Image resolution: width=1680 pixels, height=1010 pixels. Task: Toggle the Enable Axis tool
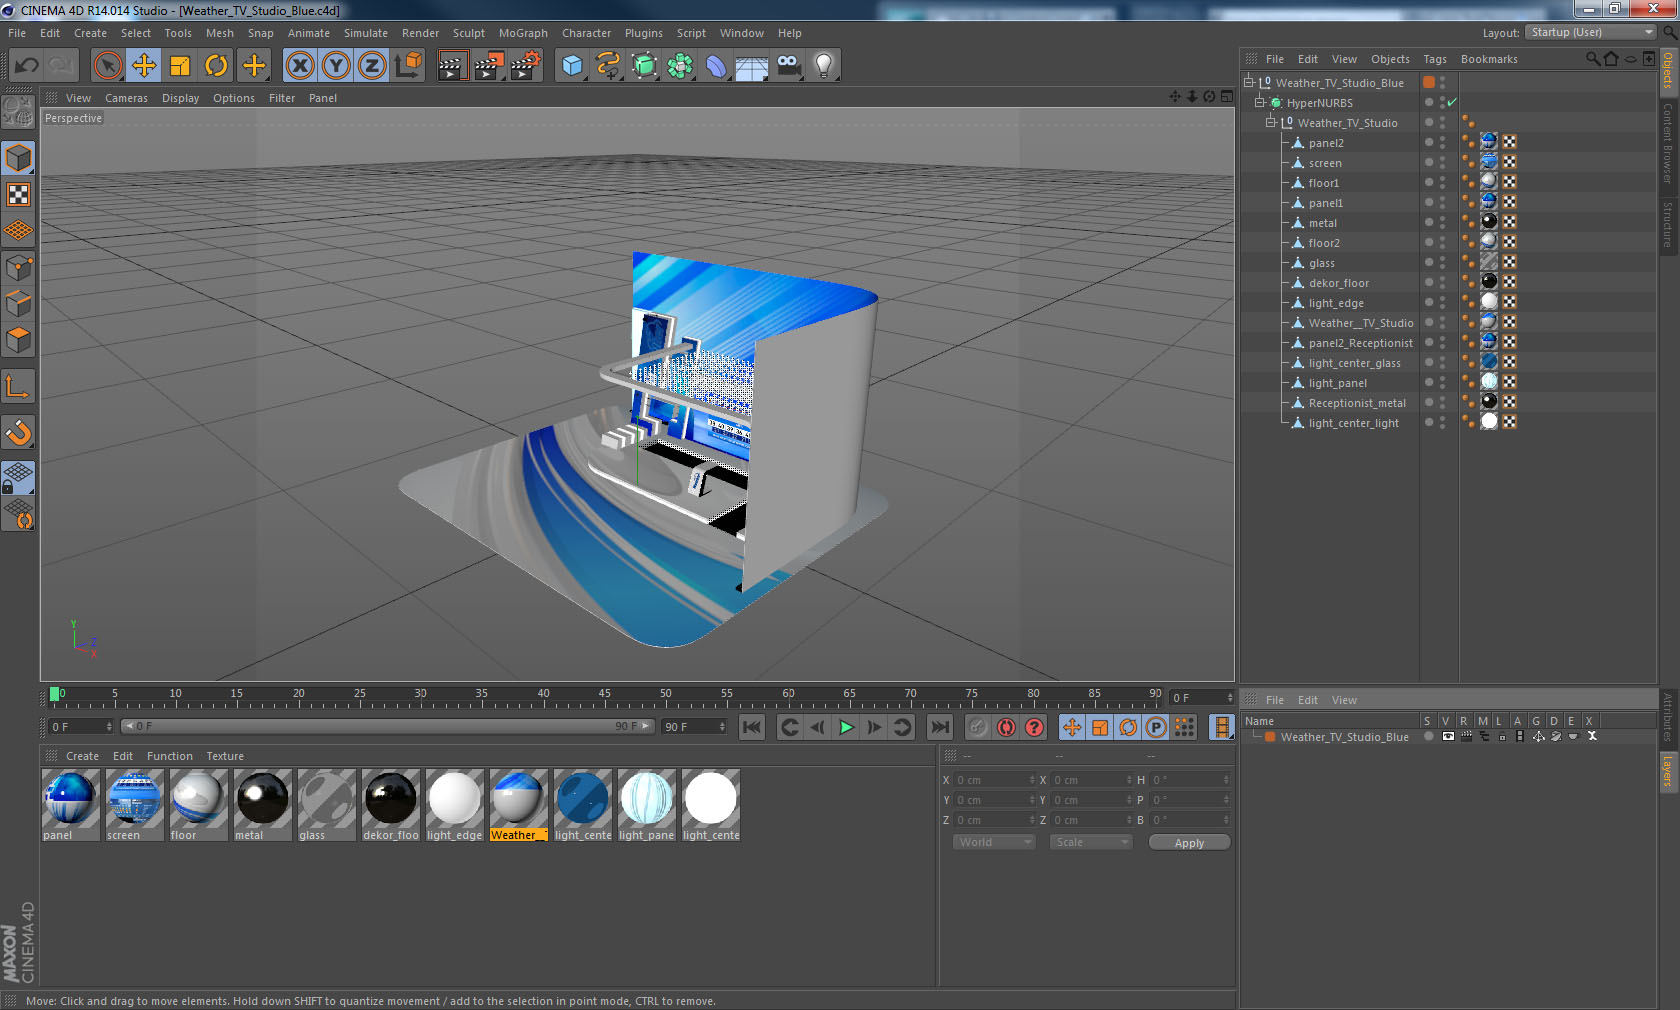pyautogui.click(x=18, y=386)
